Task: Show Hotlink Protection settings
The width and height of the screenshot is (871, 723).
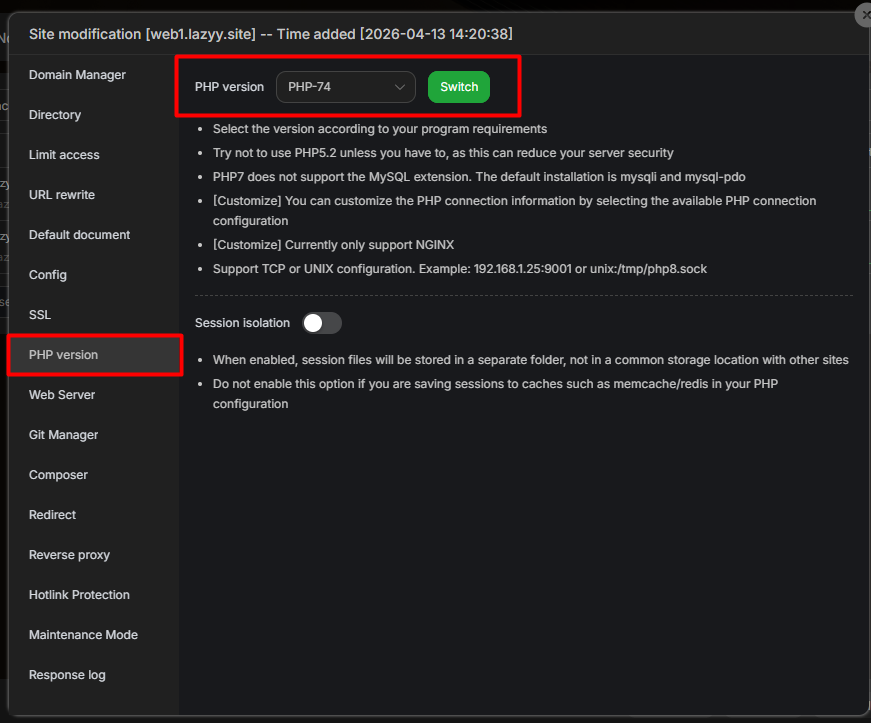Action: point(79,595)
